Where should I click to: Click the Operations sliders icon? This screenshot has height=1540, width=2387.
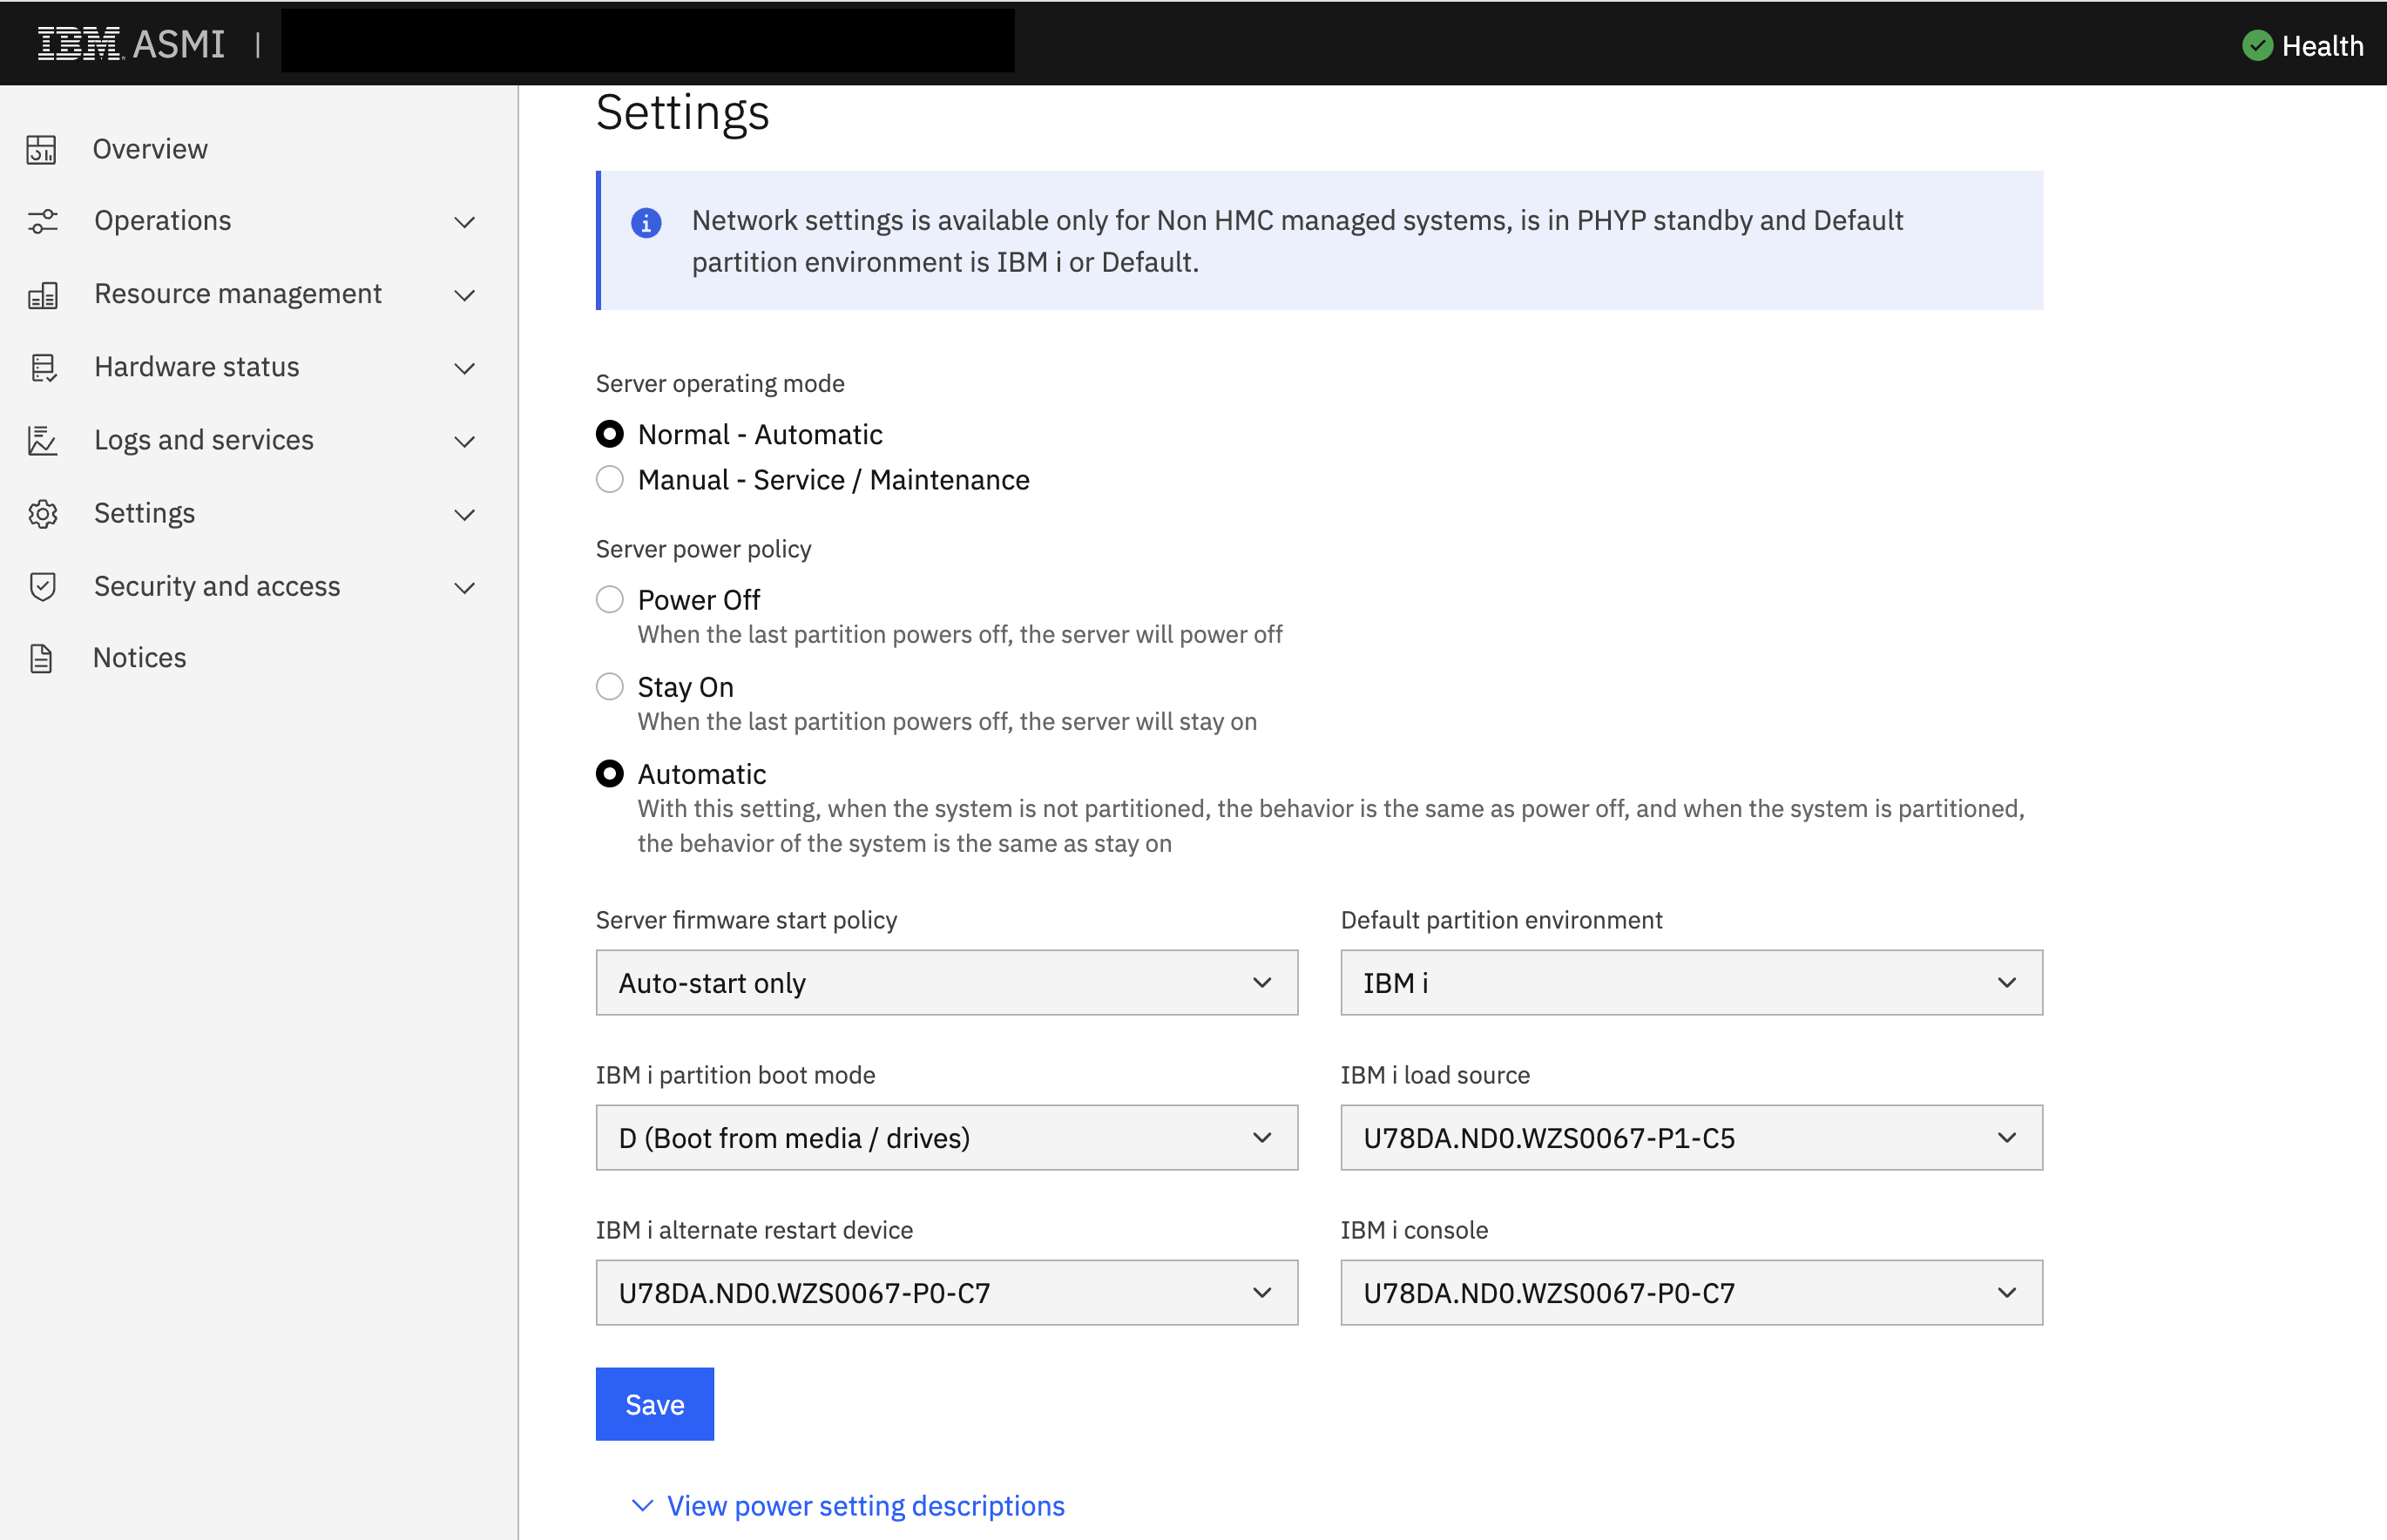(x=42, y=221)
